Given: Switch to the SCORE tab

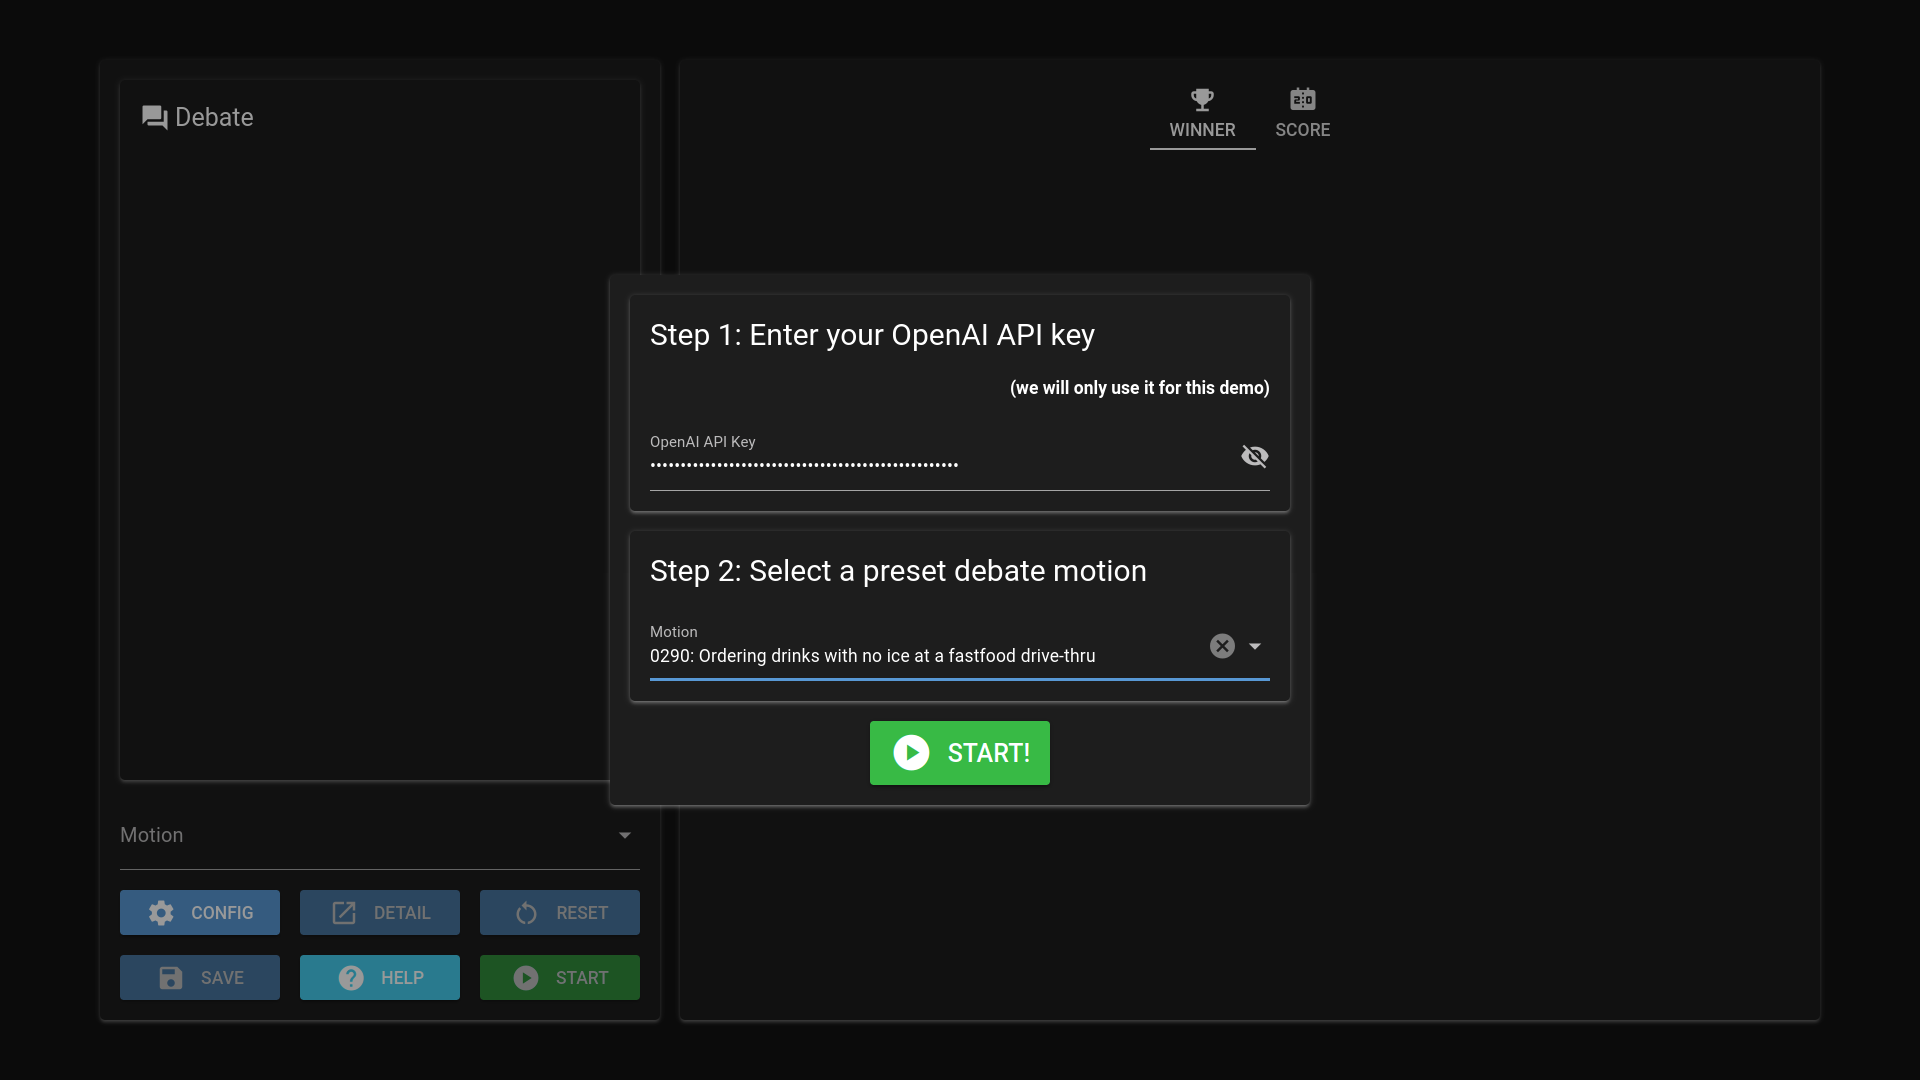Looking at the screenshot, I should (x=1302, y=129).
